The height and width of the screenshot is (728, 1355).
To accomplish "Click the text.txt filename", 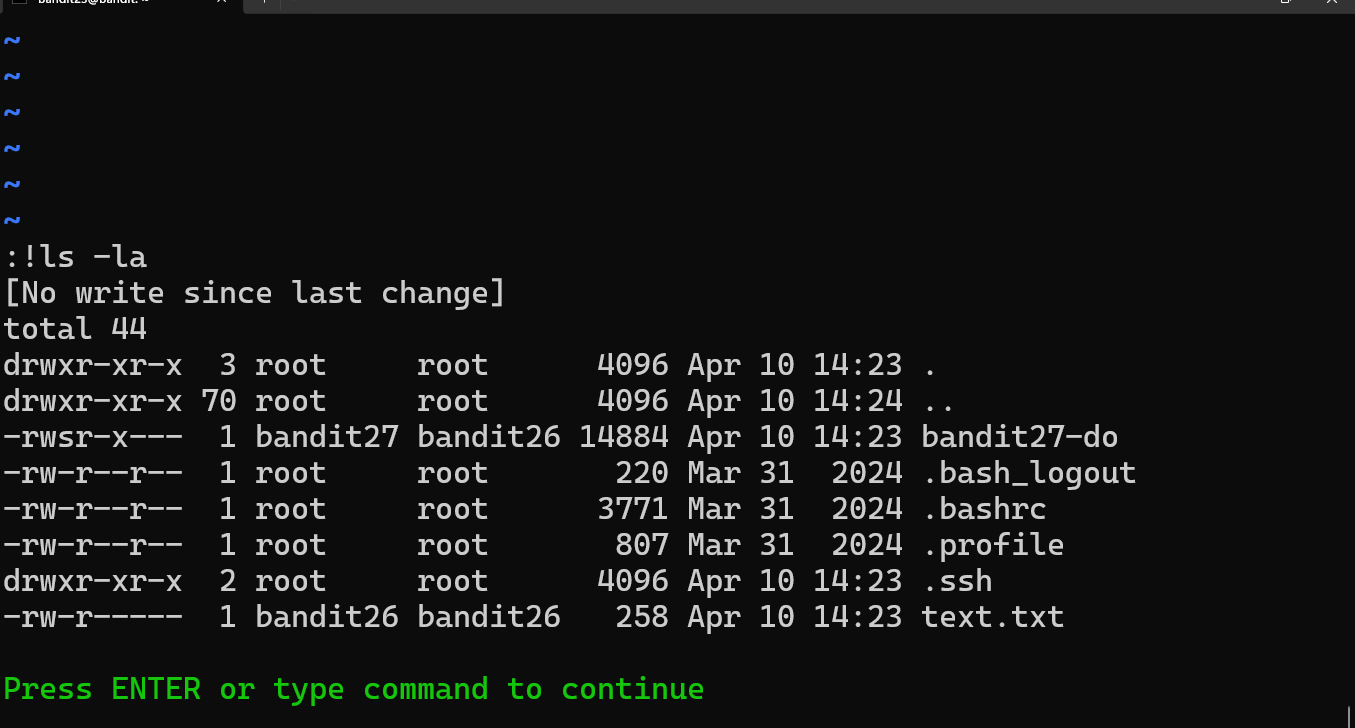I will [992, 617].
